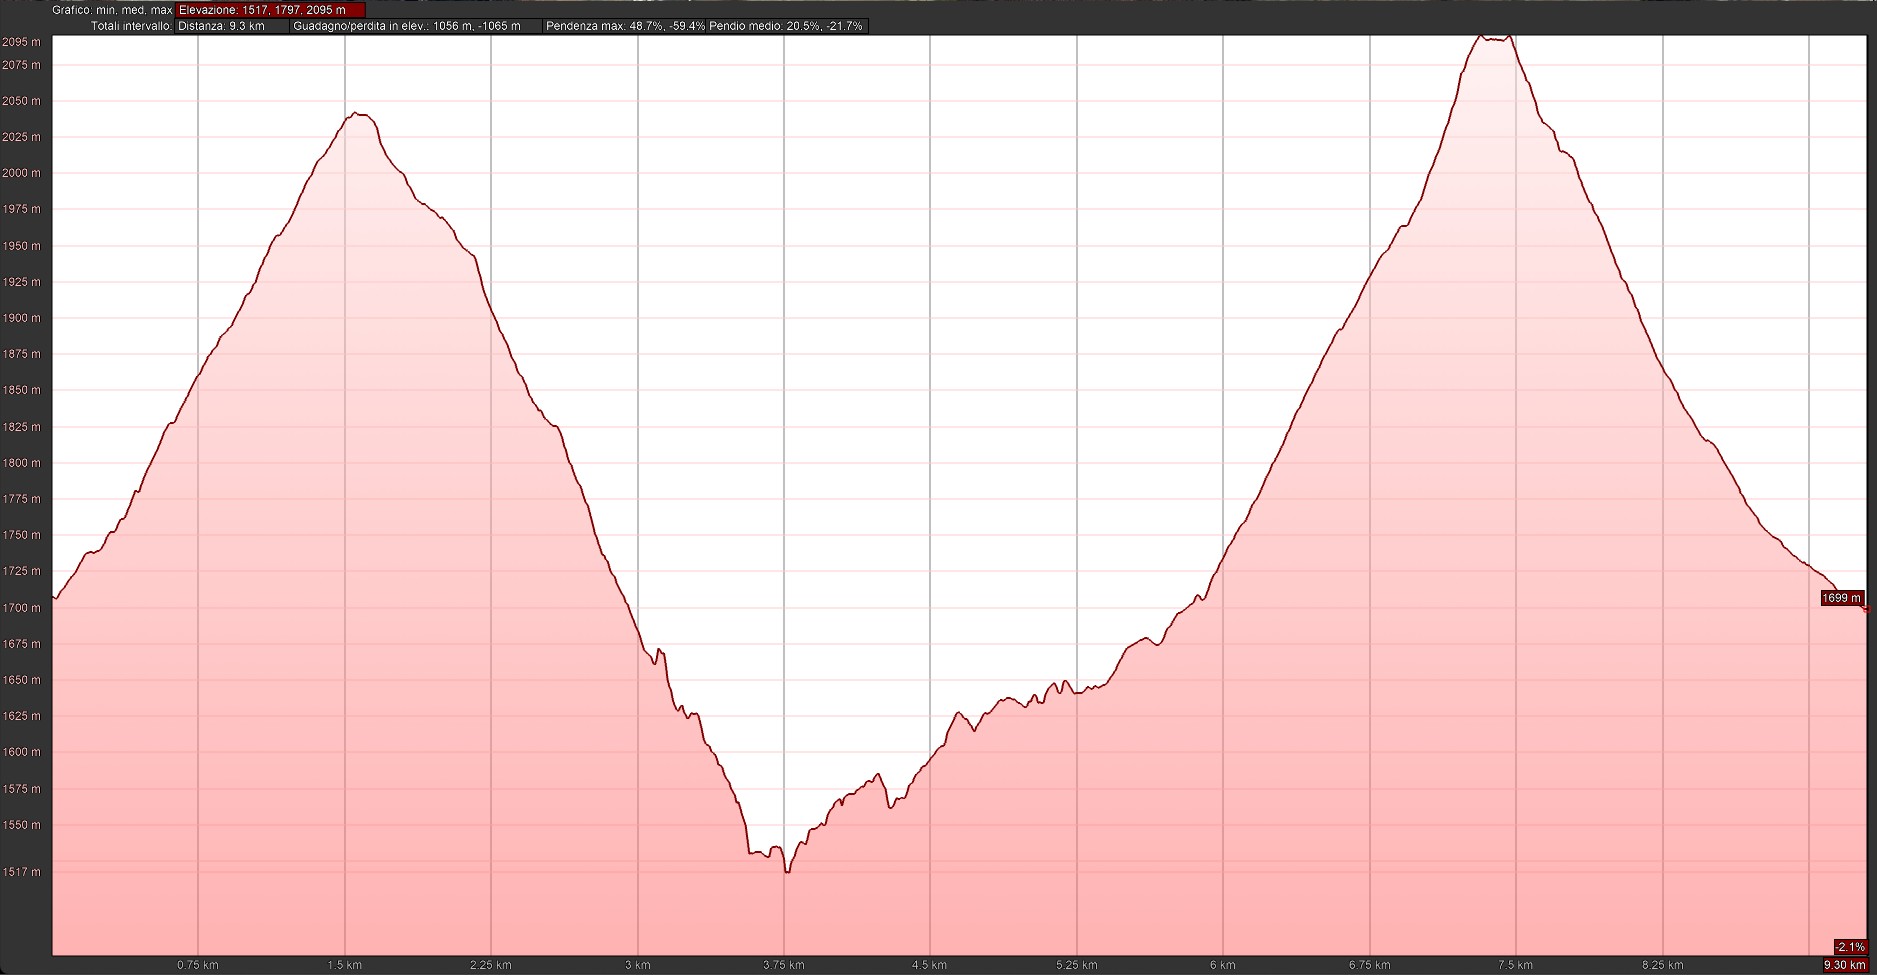The image size is (1877, 975).
Task: Click the 1517 m y-axis label
Action: coord(22,872)
